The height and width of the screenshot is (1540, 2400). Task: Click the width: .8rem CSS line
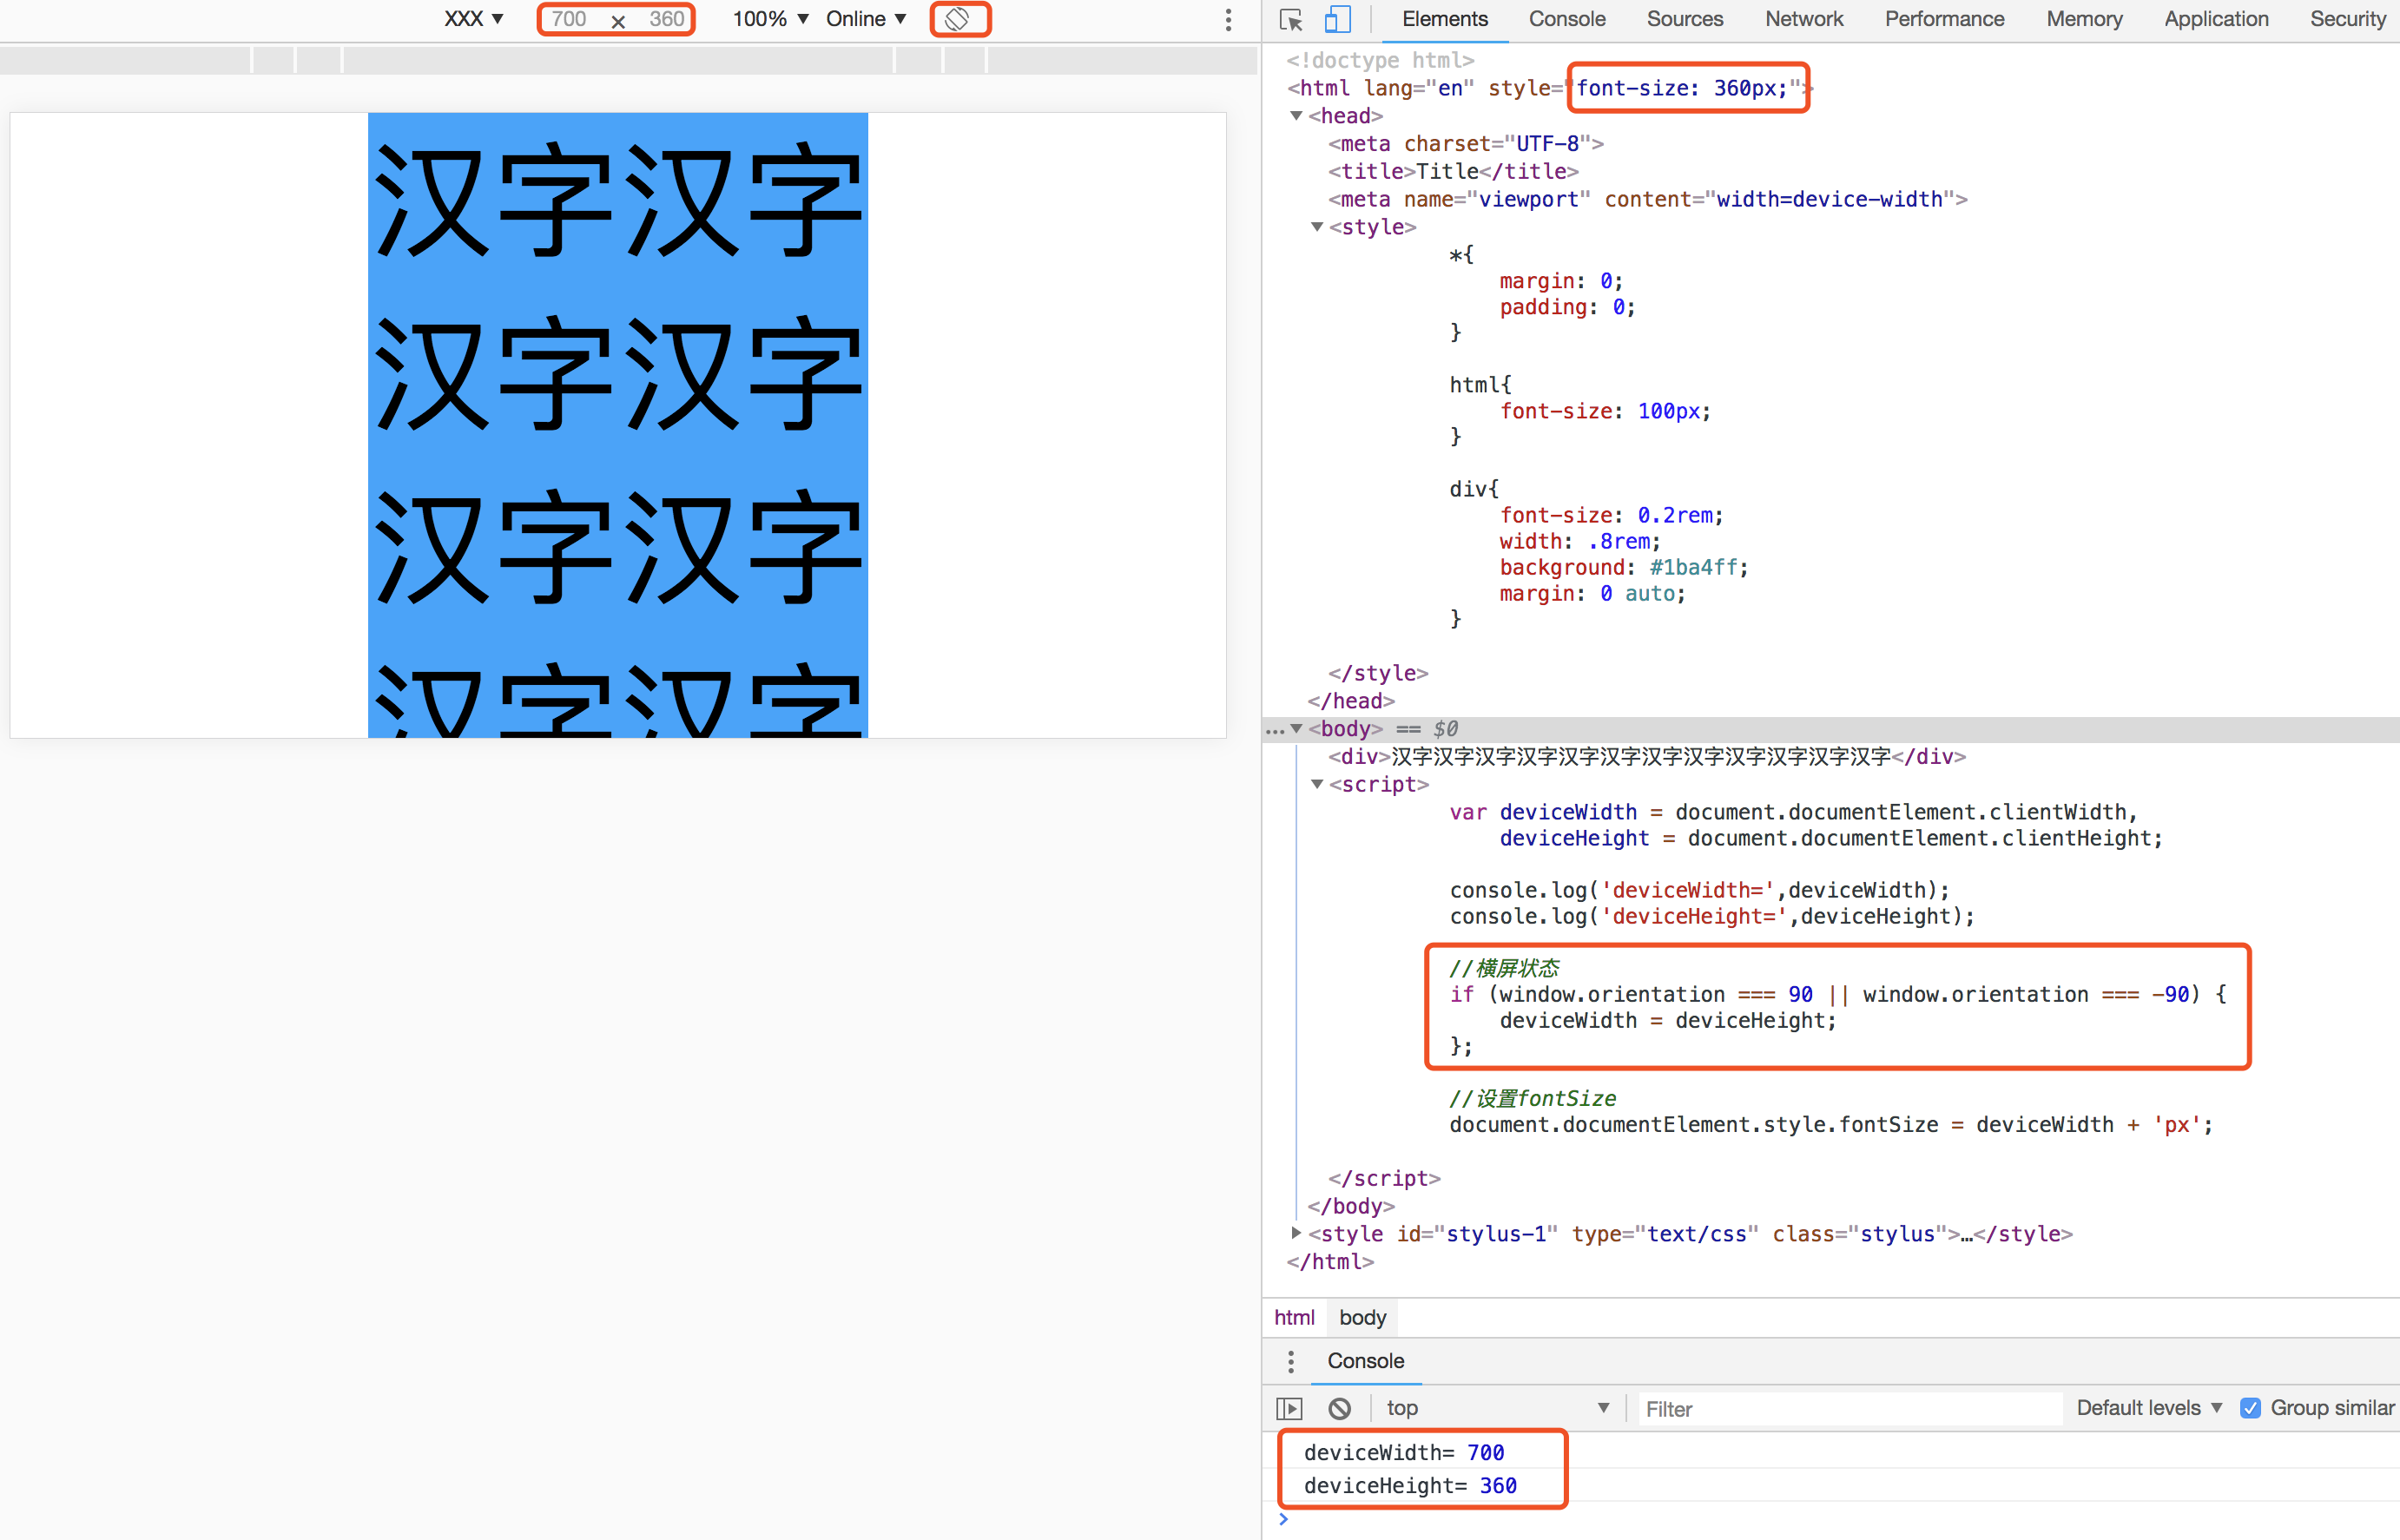click(1580, 541)
